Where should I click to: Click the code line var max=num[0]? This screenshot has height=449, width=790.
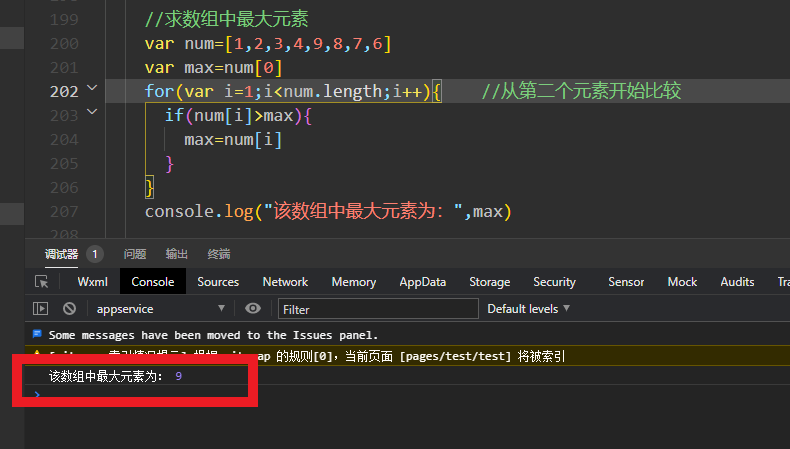(x=214, y=68)
